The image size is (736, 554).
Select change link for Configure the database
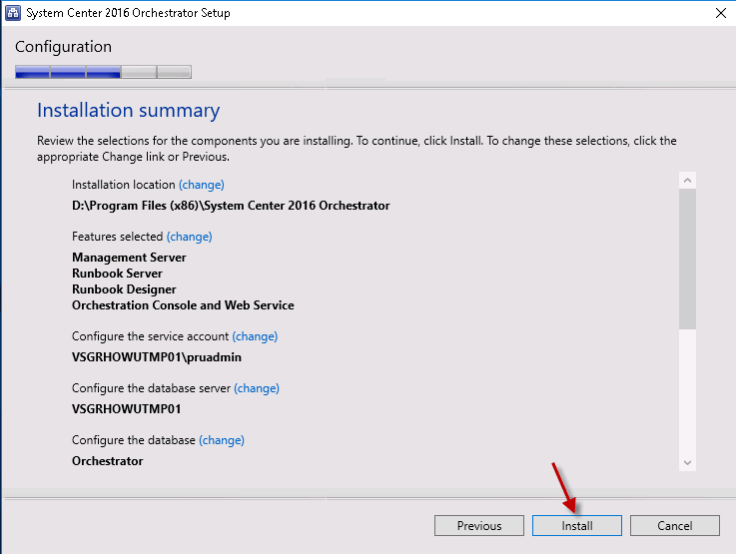[x=221, y=440]
